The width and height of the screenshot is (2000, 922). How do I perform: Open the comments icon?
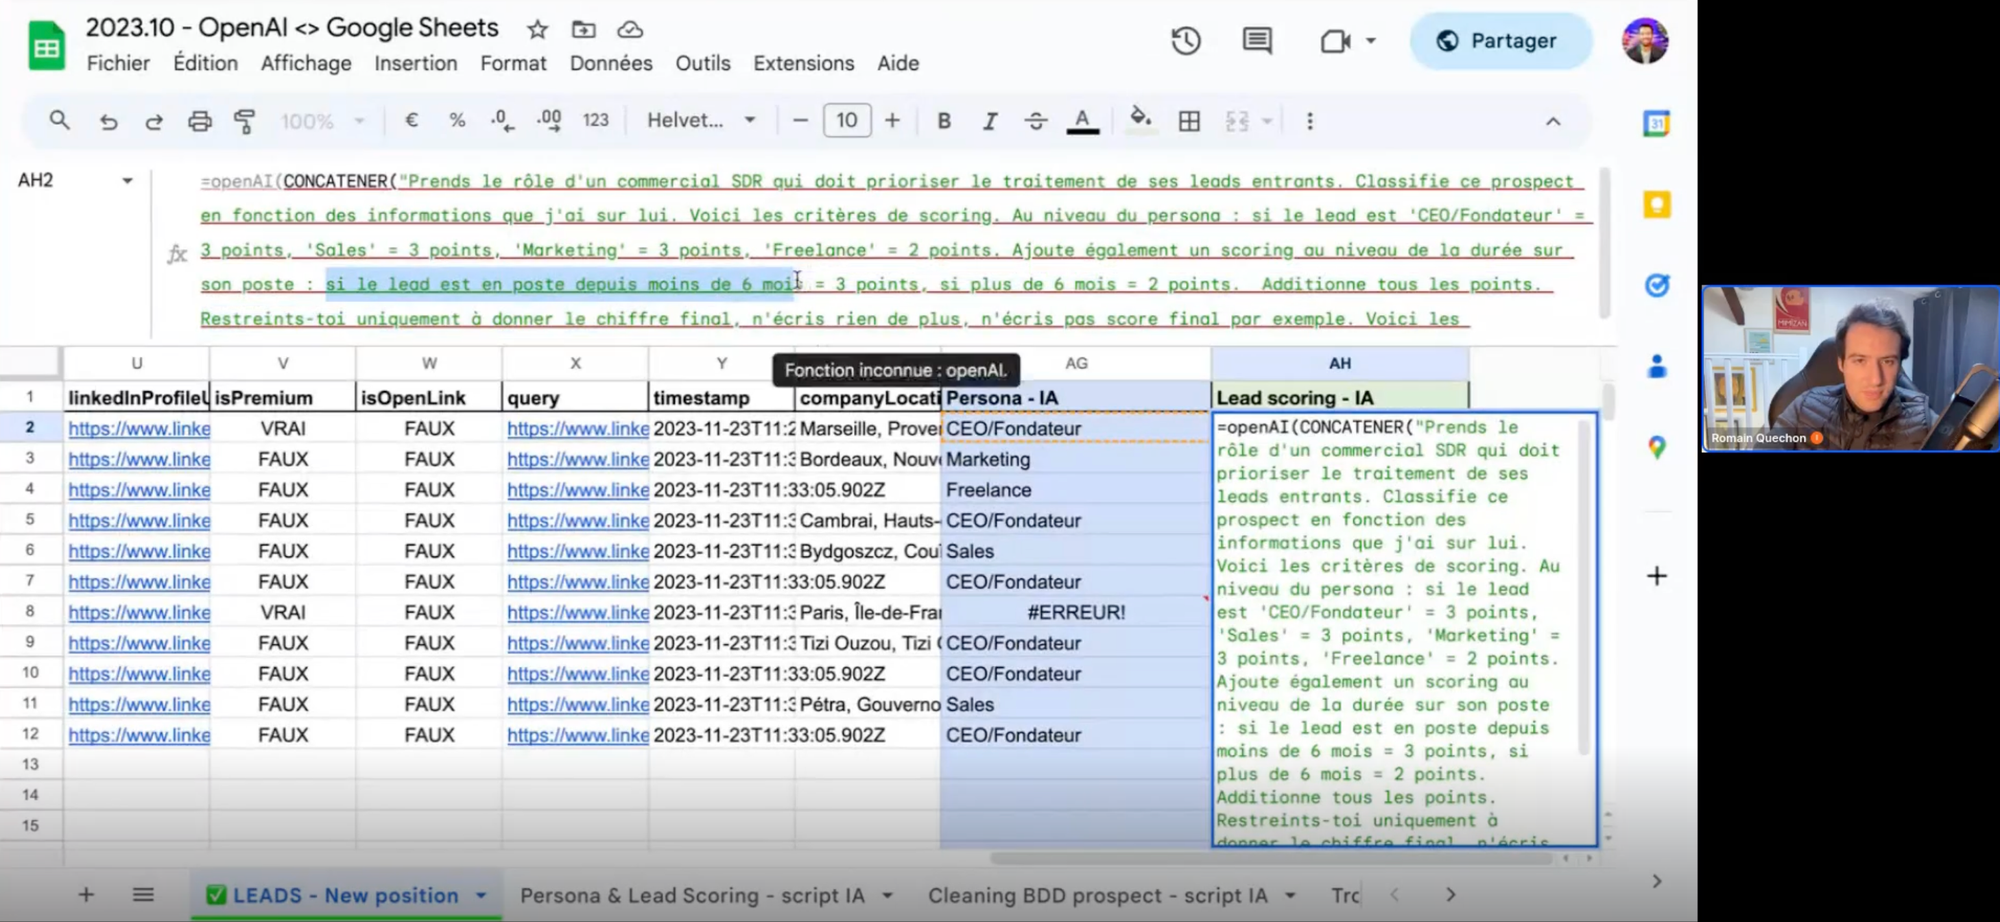pyautogui.click(x=1257, y=41)
